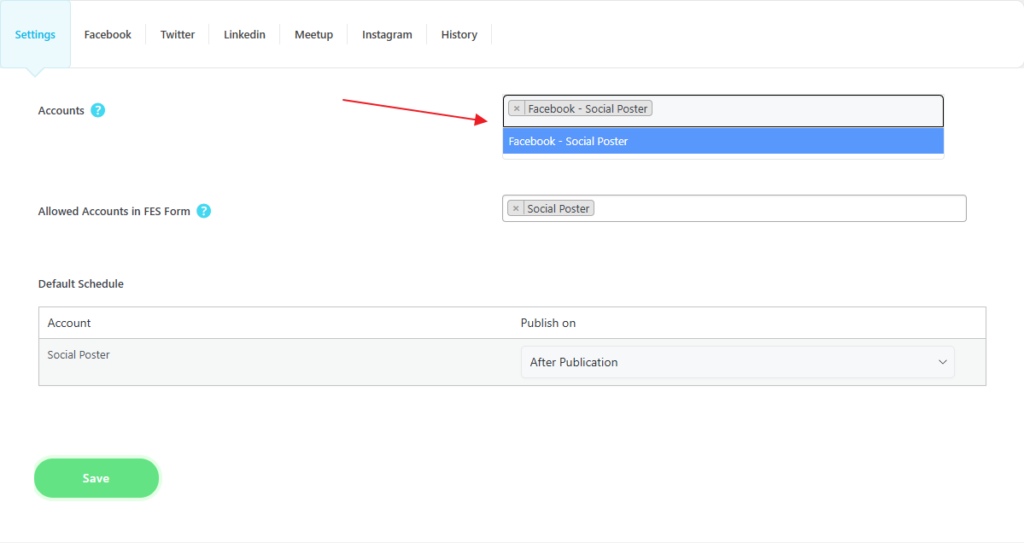
Task: Remove the Social Poster tag from allowed accounts
Action: pyautogui.click(x=516, y=209)
